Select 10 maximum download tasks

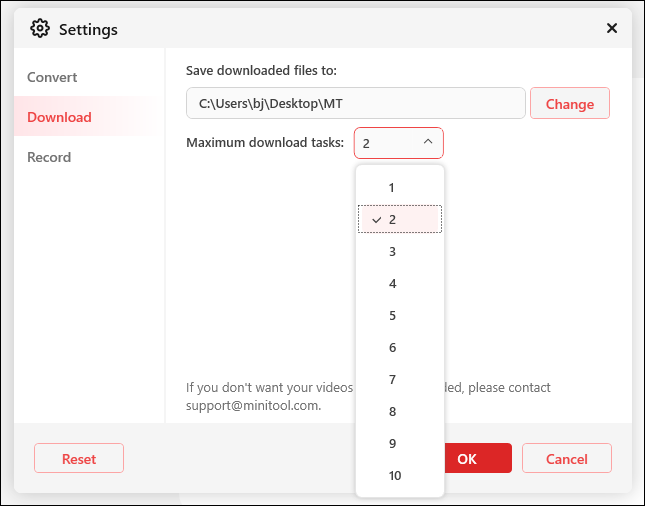tap(399, 475)
